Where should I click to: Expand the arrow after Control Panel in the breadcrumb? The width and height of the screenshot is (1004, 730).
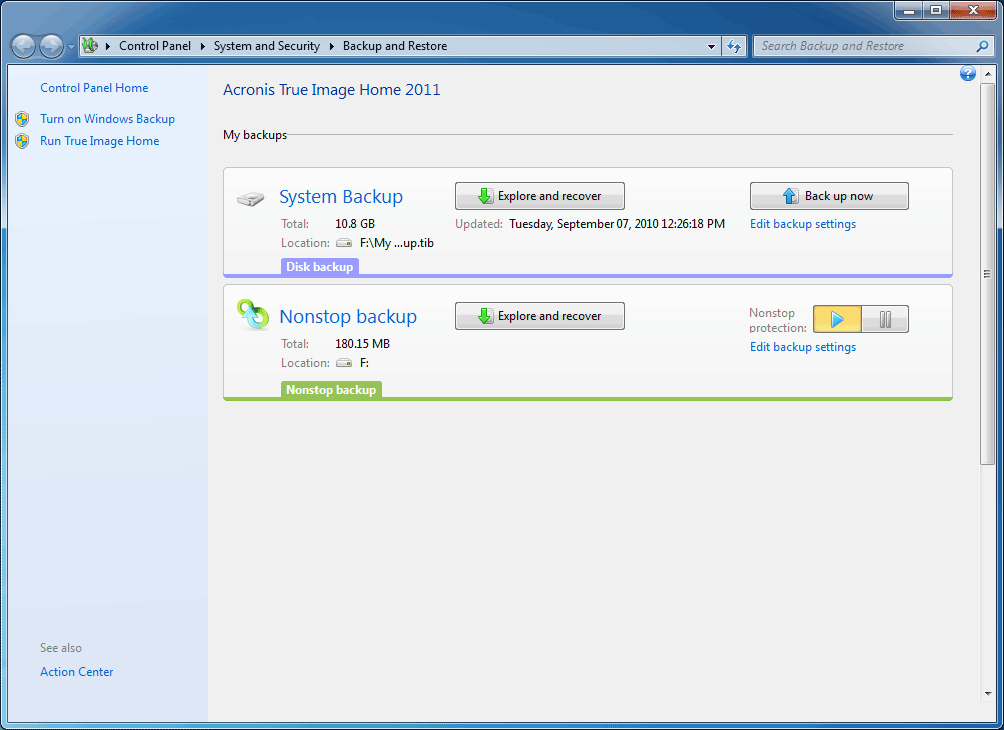[202, 46]
